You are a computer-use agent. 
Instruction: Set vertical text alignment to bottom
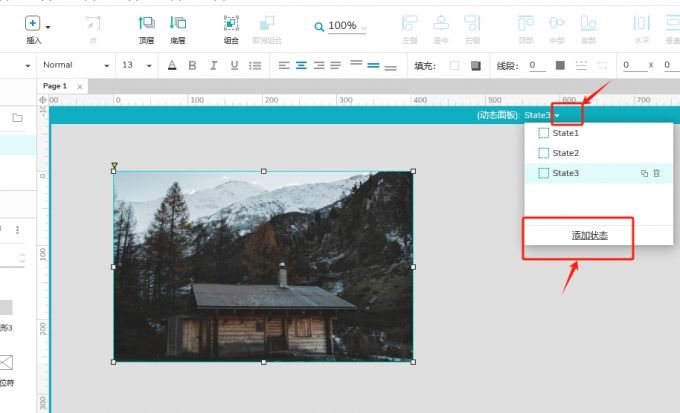click(x=391, y=68)
